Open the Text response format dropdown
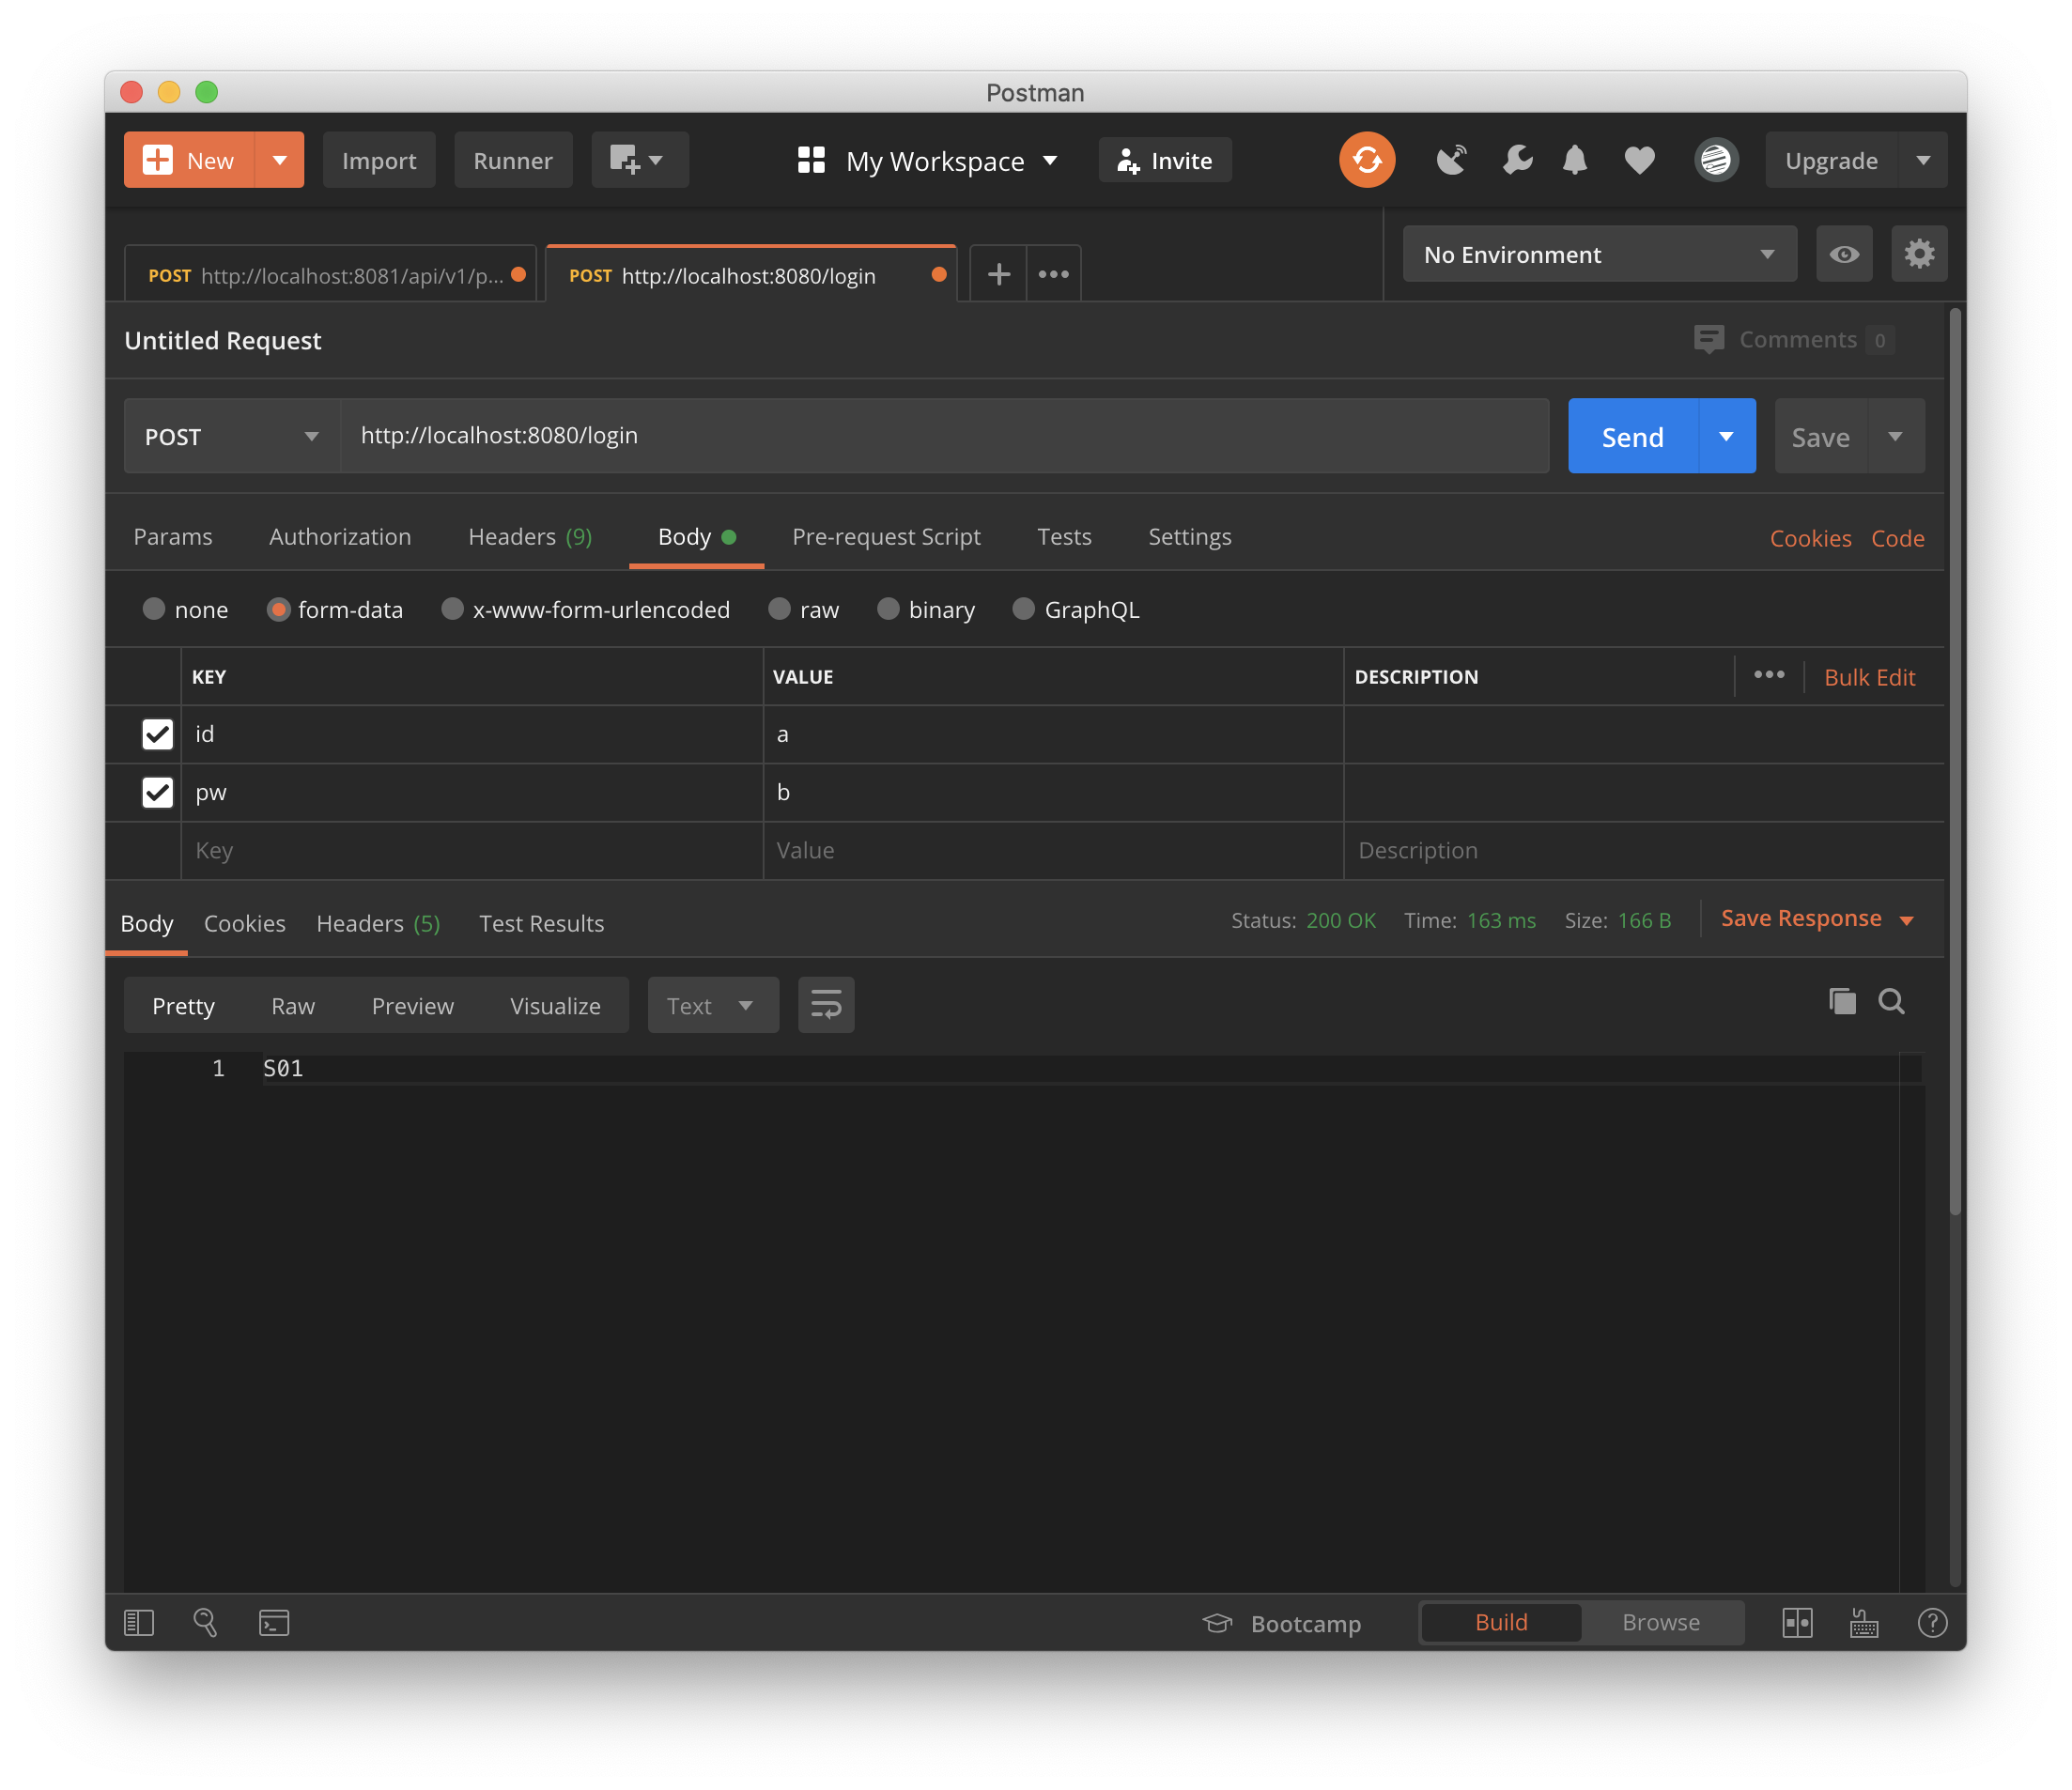Viewport: 2072px width, 1790px height. pos(712,1005)
